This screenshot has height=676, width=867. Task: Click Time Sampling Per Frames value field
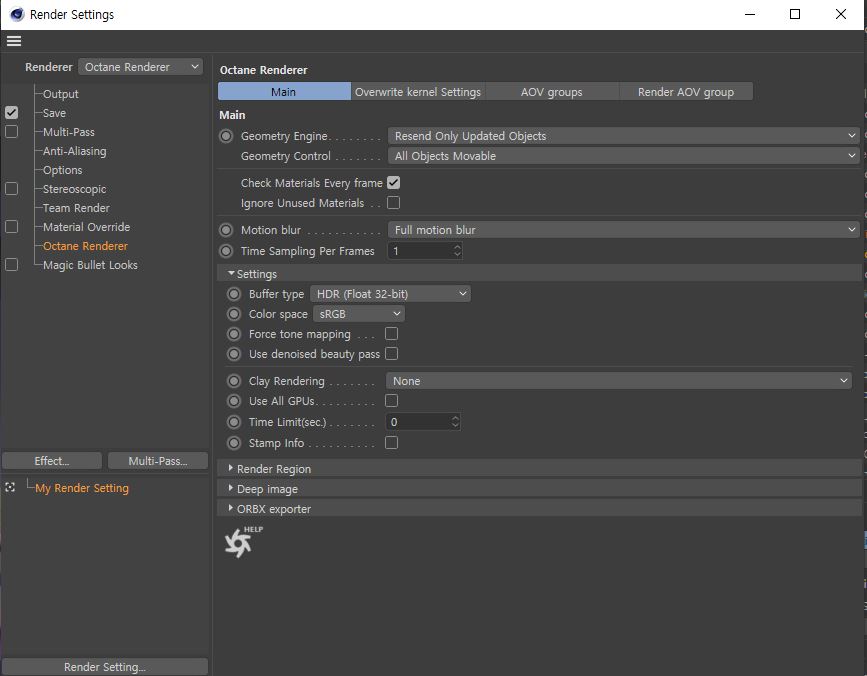click(x=420, y=251)
